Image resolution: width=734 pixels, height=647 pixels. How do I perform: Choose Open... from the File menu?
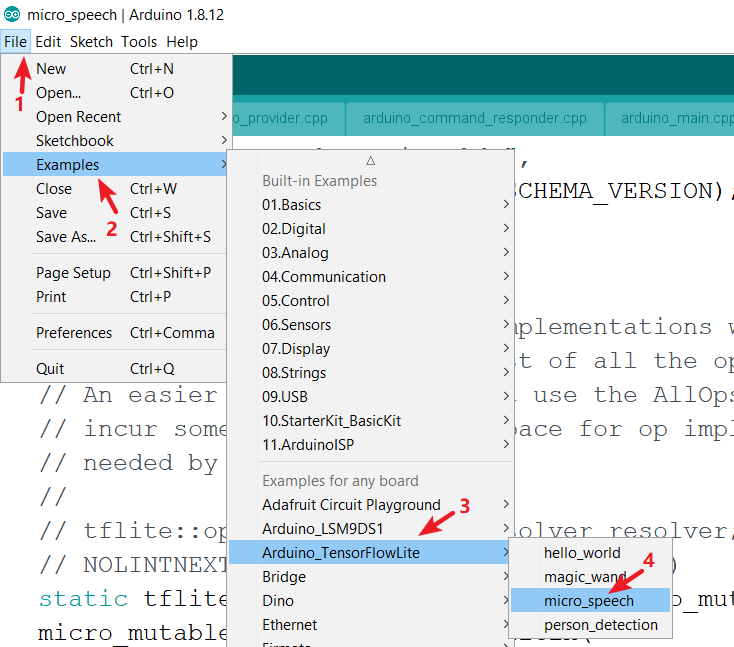coord(115,93)
